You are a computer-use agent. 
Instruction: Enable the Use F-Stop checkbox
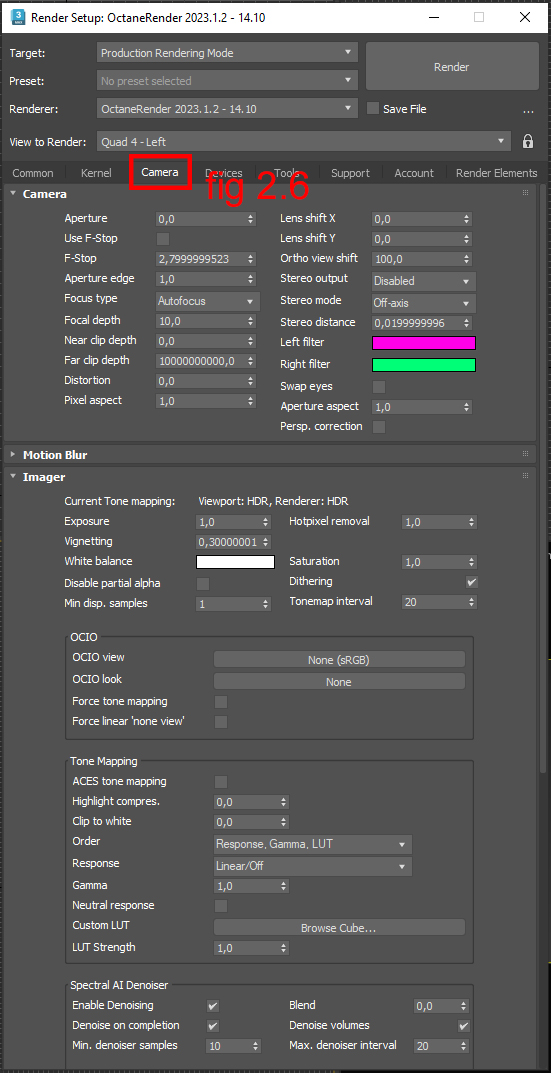click(x=163, y=239)
